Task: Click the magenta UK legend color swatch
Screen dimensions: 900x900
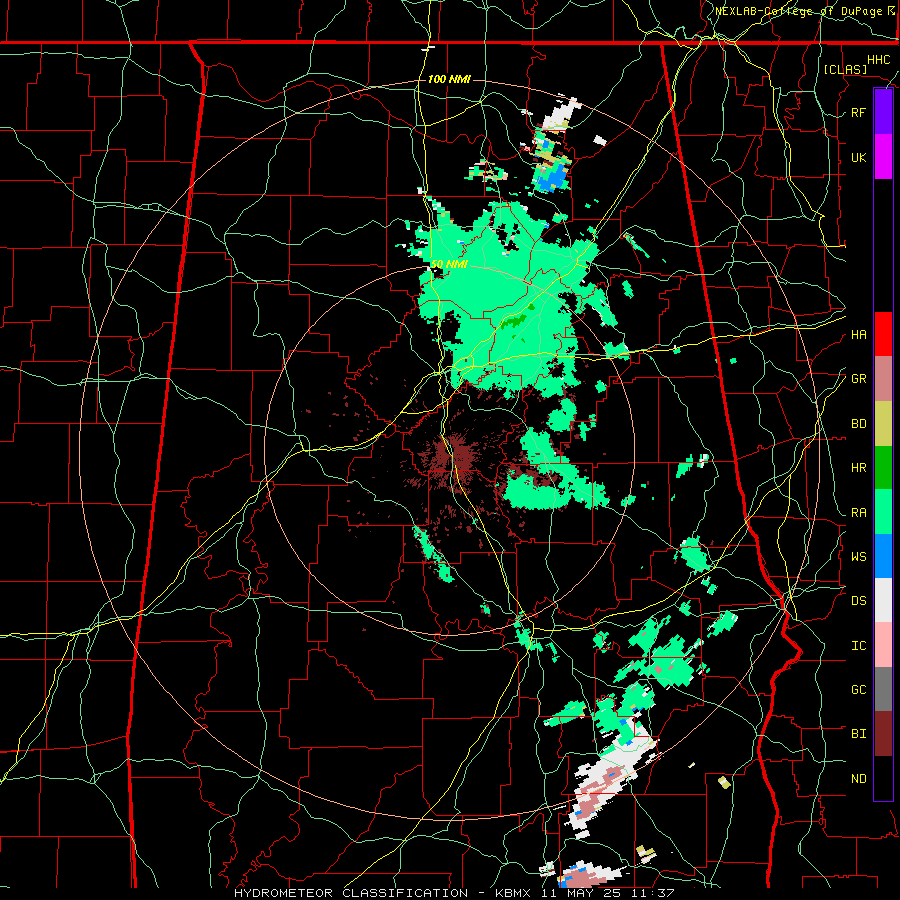Action: point(883,157)
